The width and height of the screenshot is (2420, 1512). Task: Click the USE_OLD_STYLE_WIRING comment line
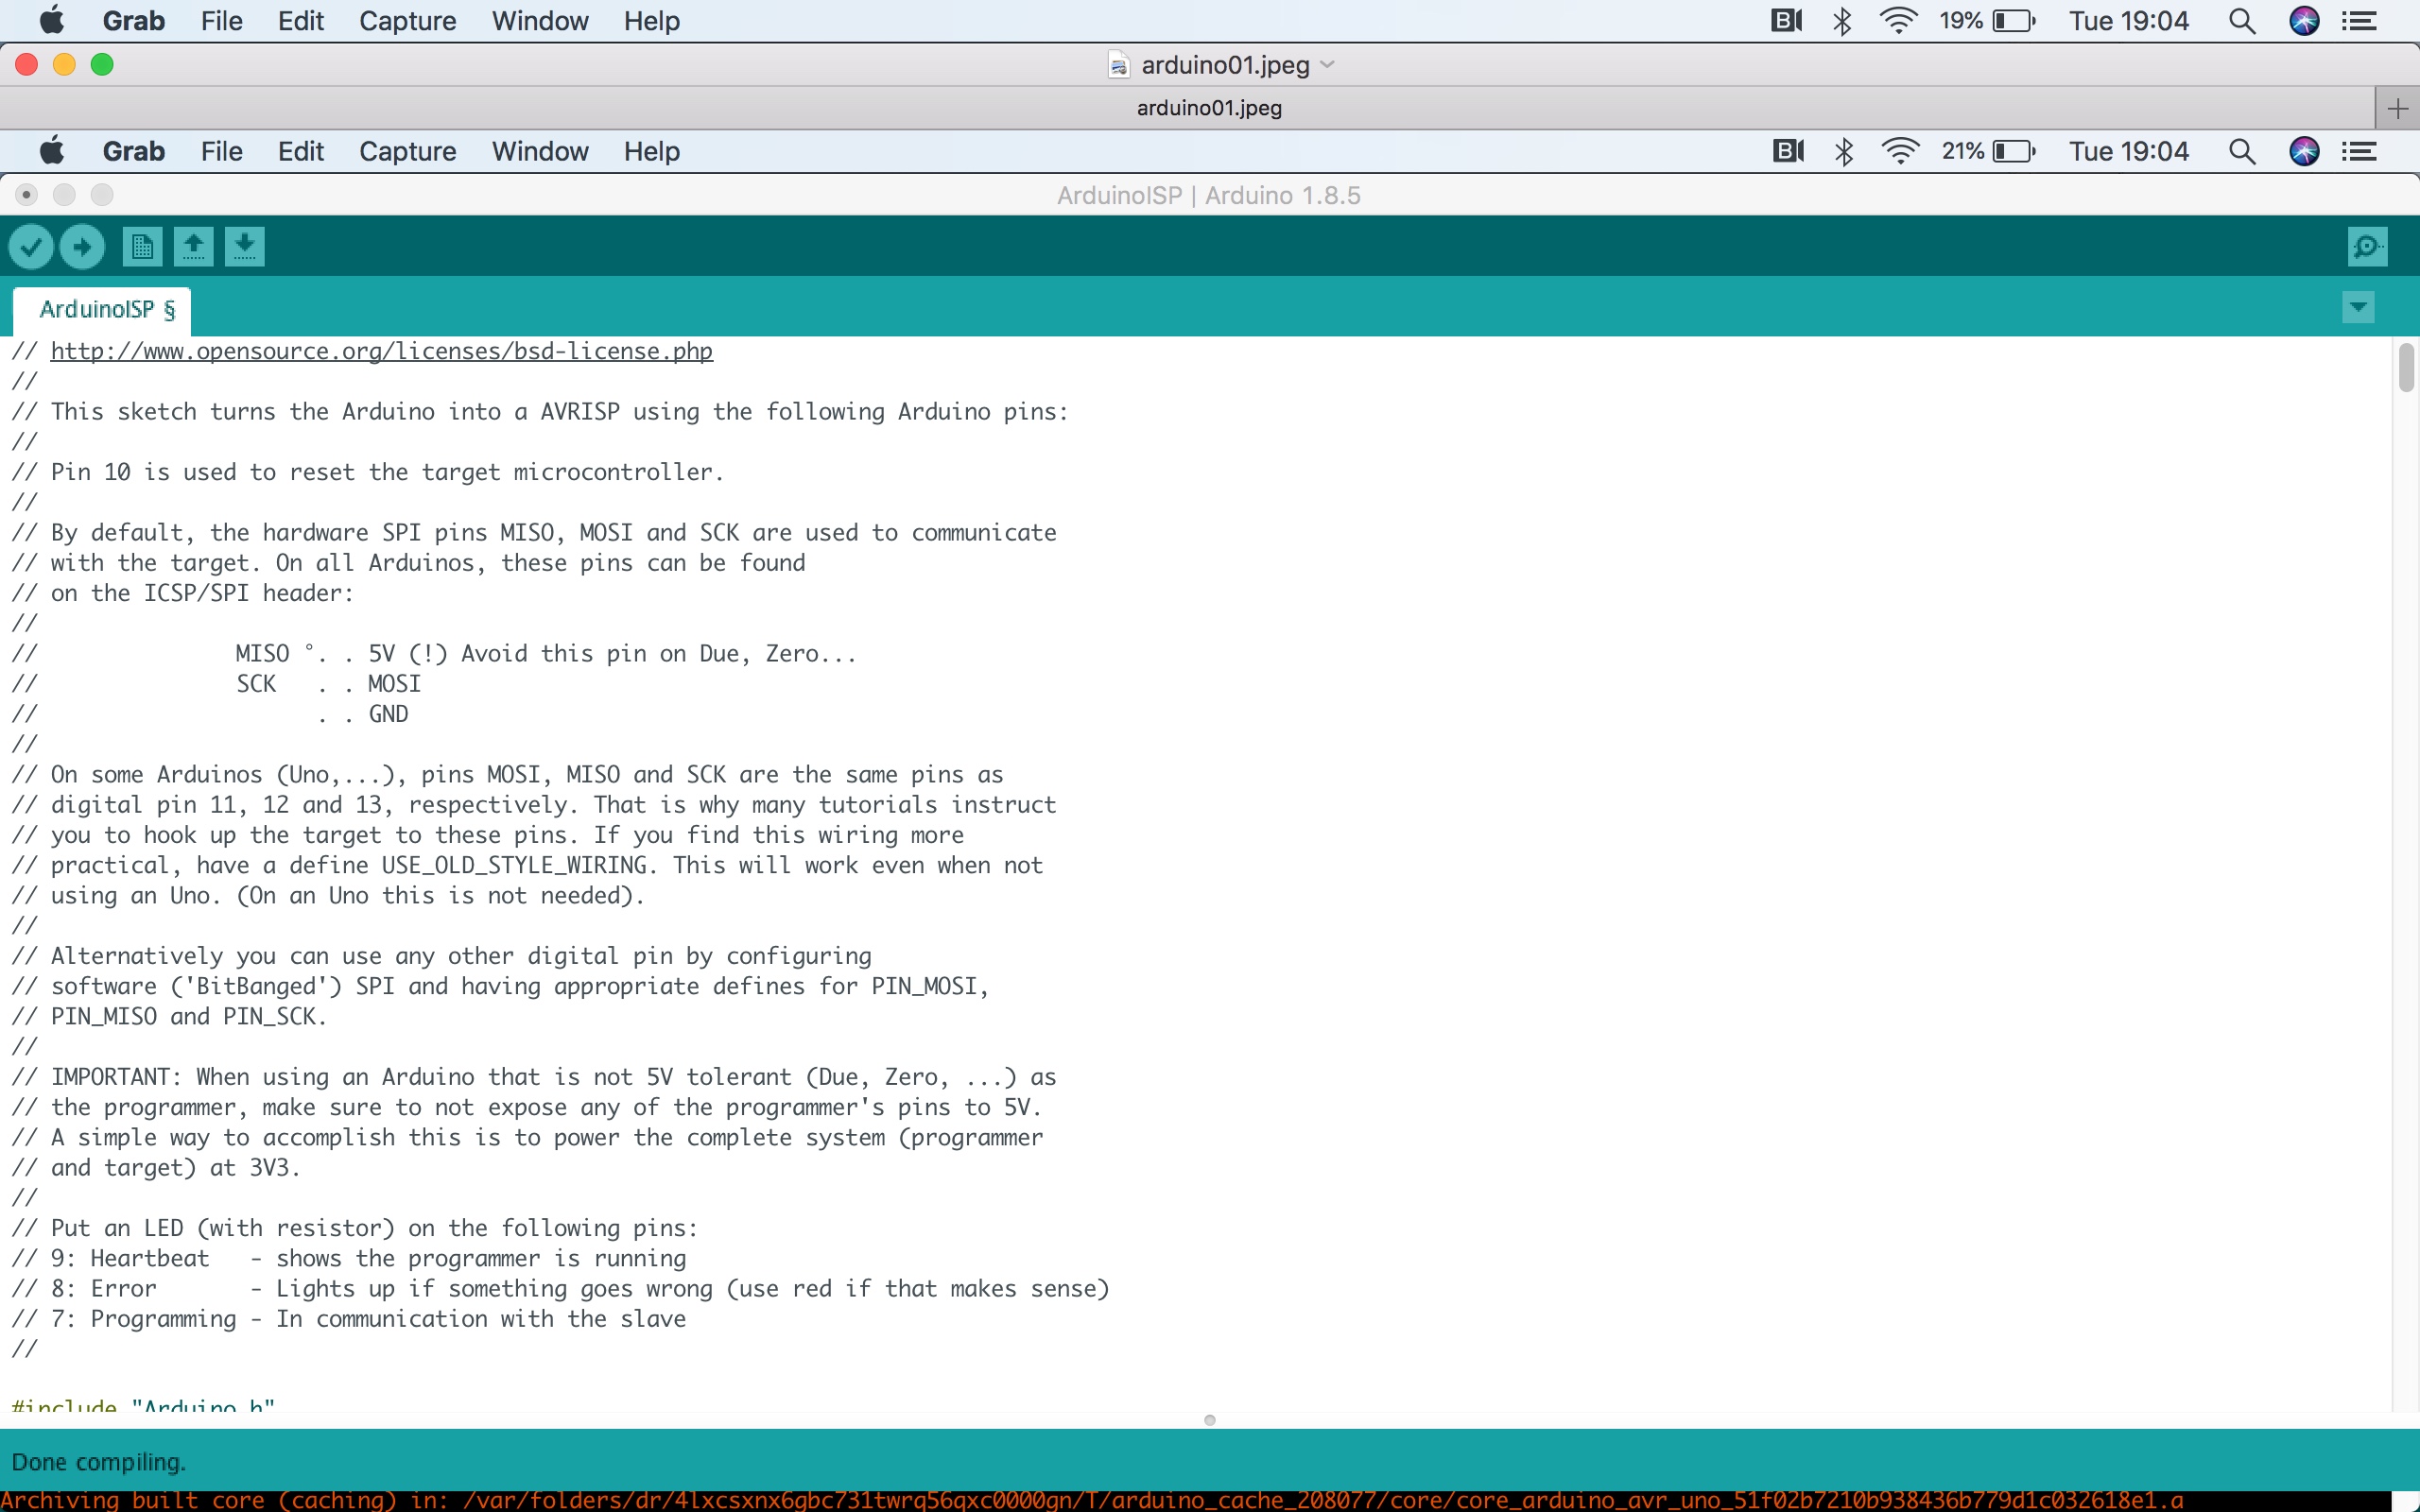(x=527, y=865)
